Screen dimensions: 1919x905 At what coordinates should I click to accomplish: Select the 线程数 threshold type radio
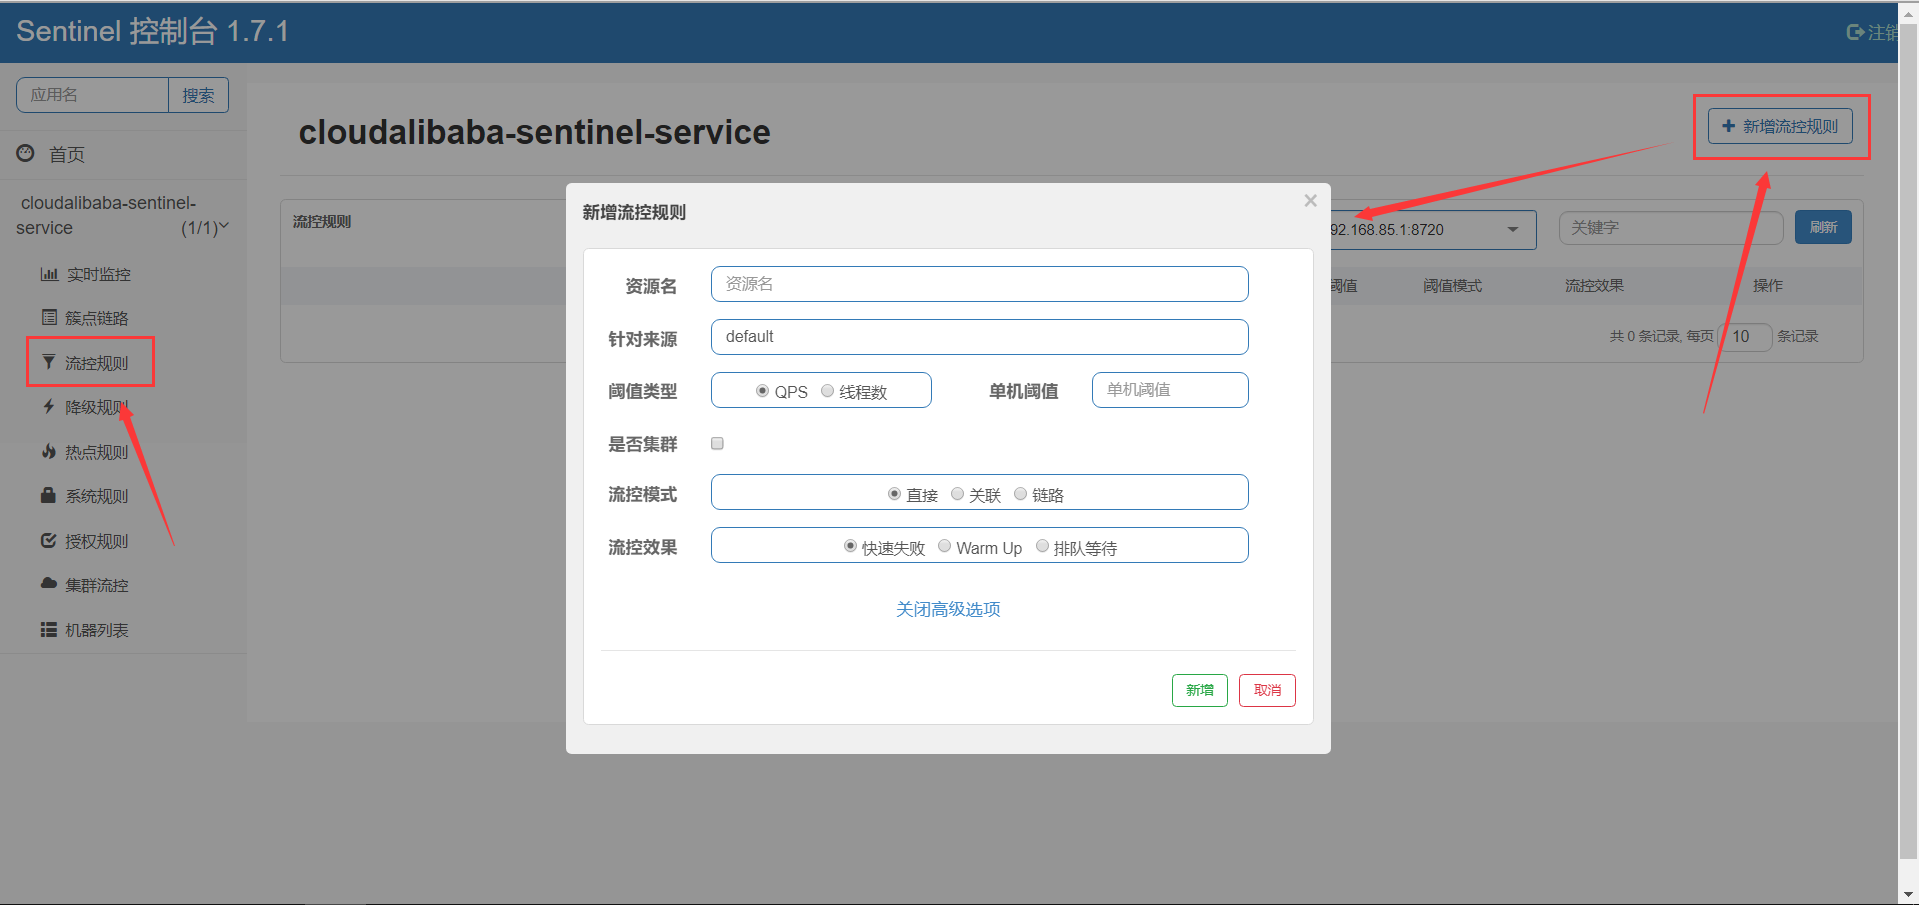[827, 391]
